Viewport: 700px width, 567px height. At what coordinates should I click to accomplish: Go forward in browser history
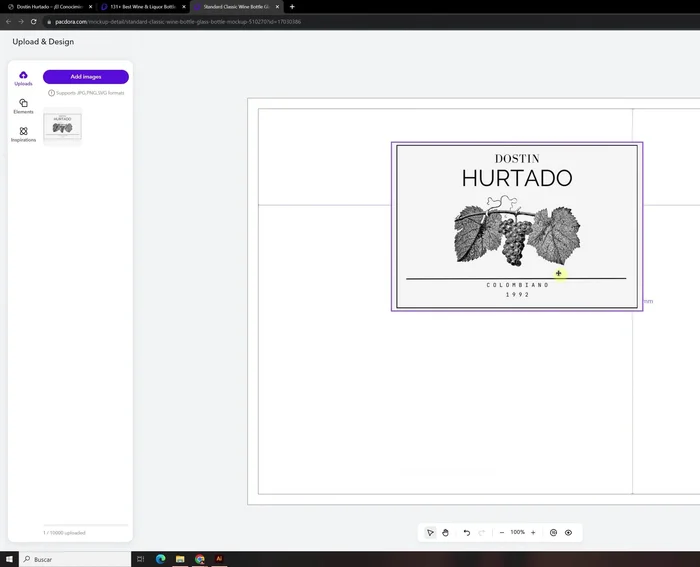(21, 21)
